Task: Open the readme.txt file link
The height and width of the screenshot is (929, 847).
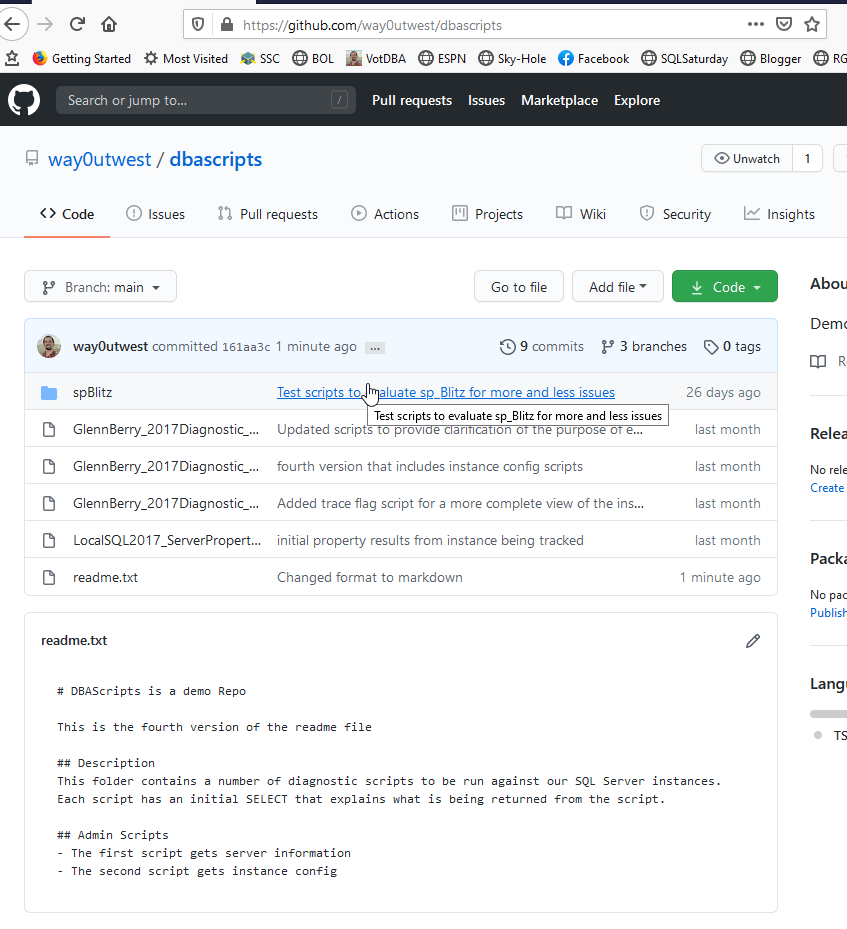Action: pos(105,577)
